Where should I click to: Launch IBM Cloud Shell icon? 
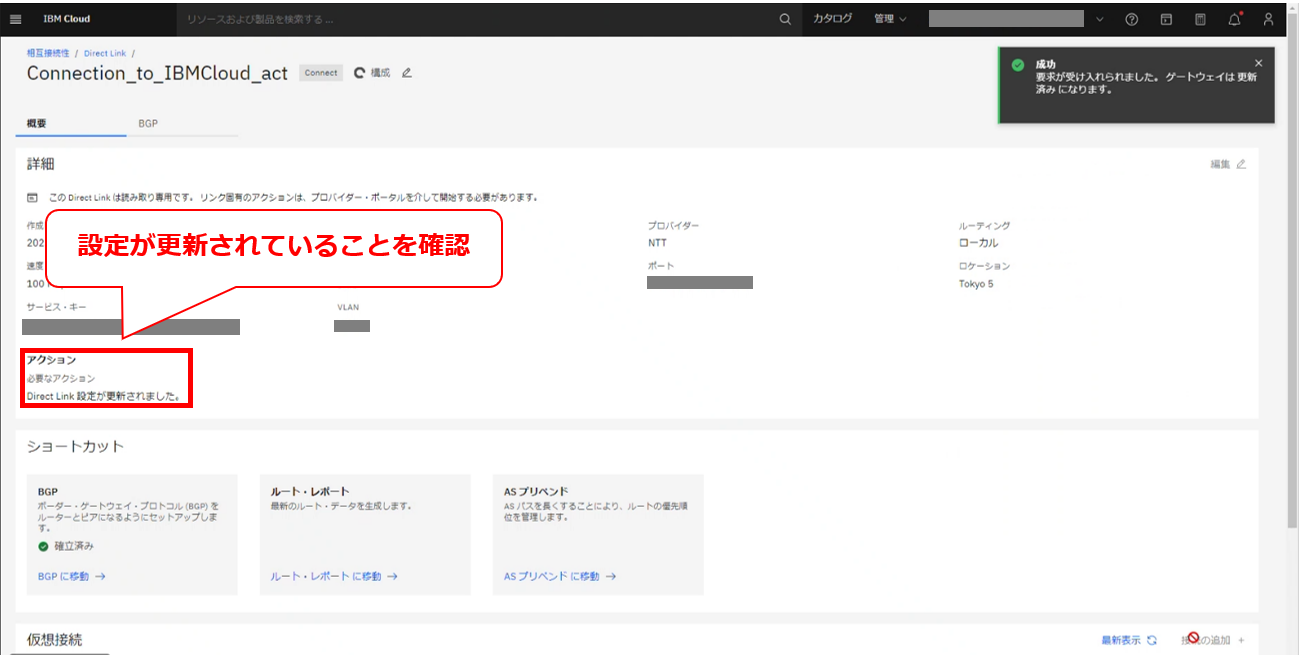[x=1166, y=19]
